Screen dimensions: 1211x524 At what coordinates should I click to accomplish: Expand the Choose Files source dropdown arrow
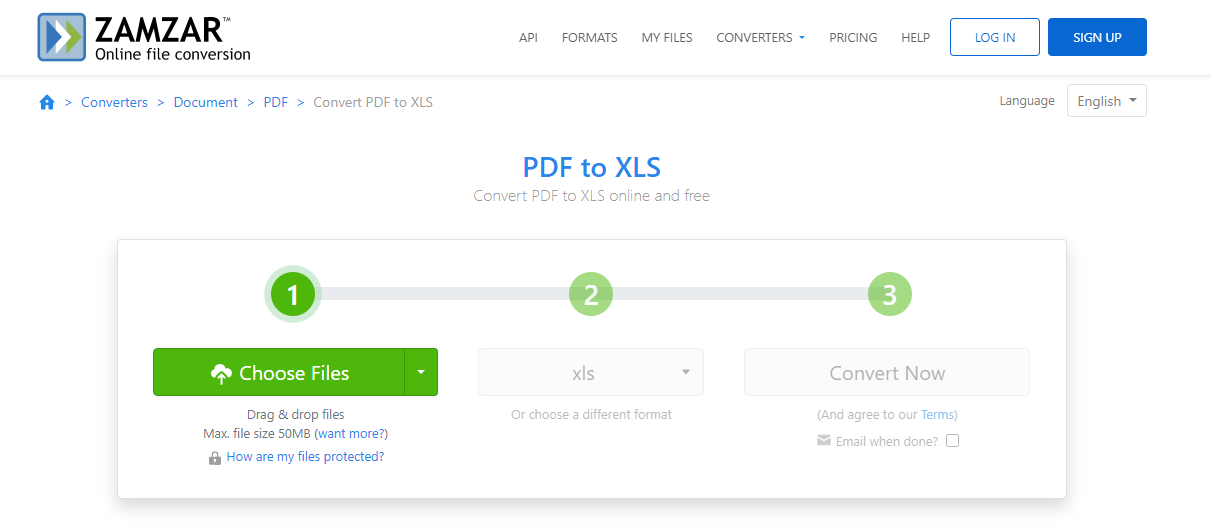click(421, 372)
